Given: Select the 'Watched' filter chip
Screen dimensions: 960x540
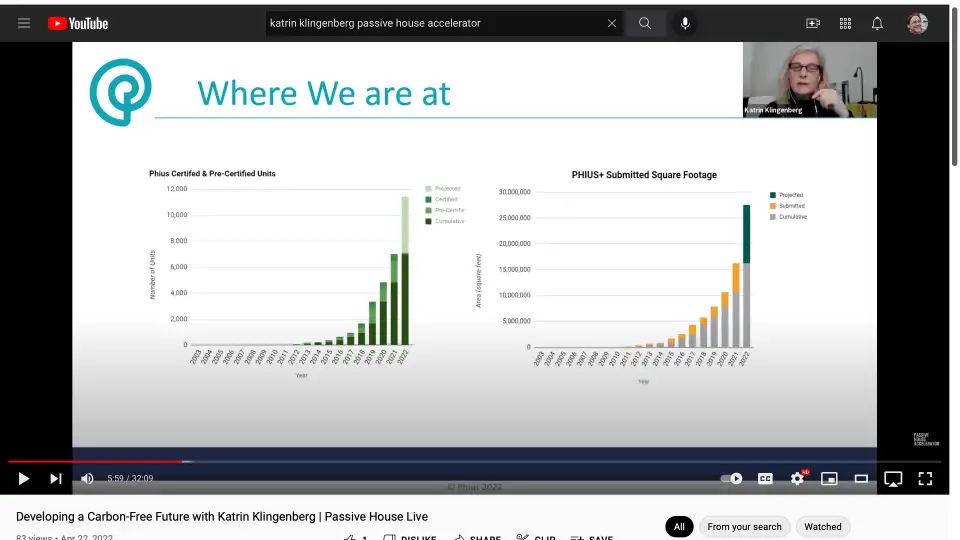Looking at the screenshot, I should [x=823, y=526].
